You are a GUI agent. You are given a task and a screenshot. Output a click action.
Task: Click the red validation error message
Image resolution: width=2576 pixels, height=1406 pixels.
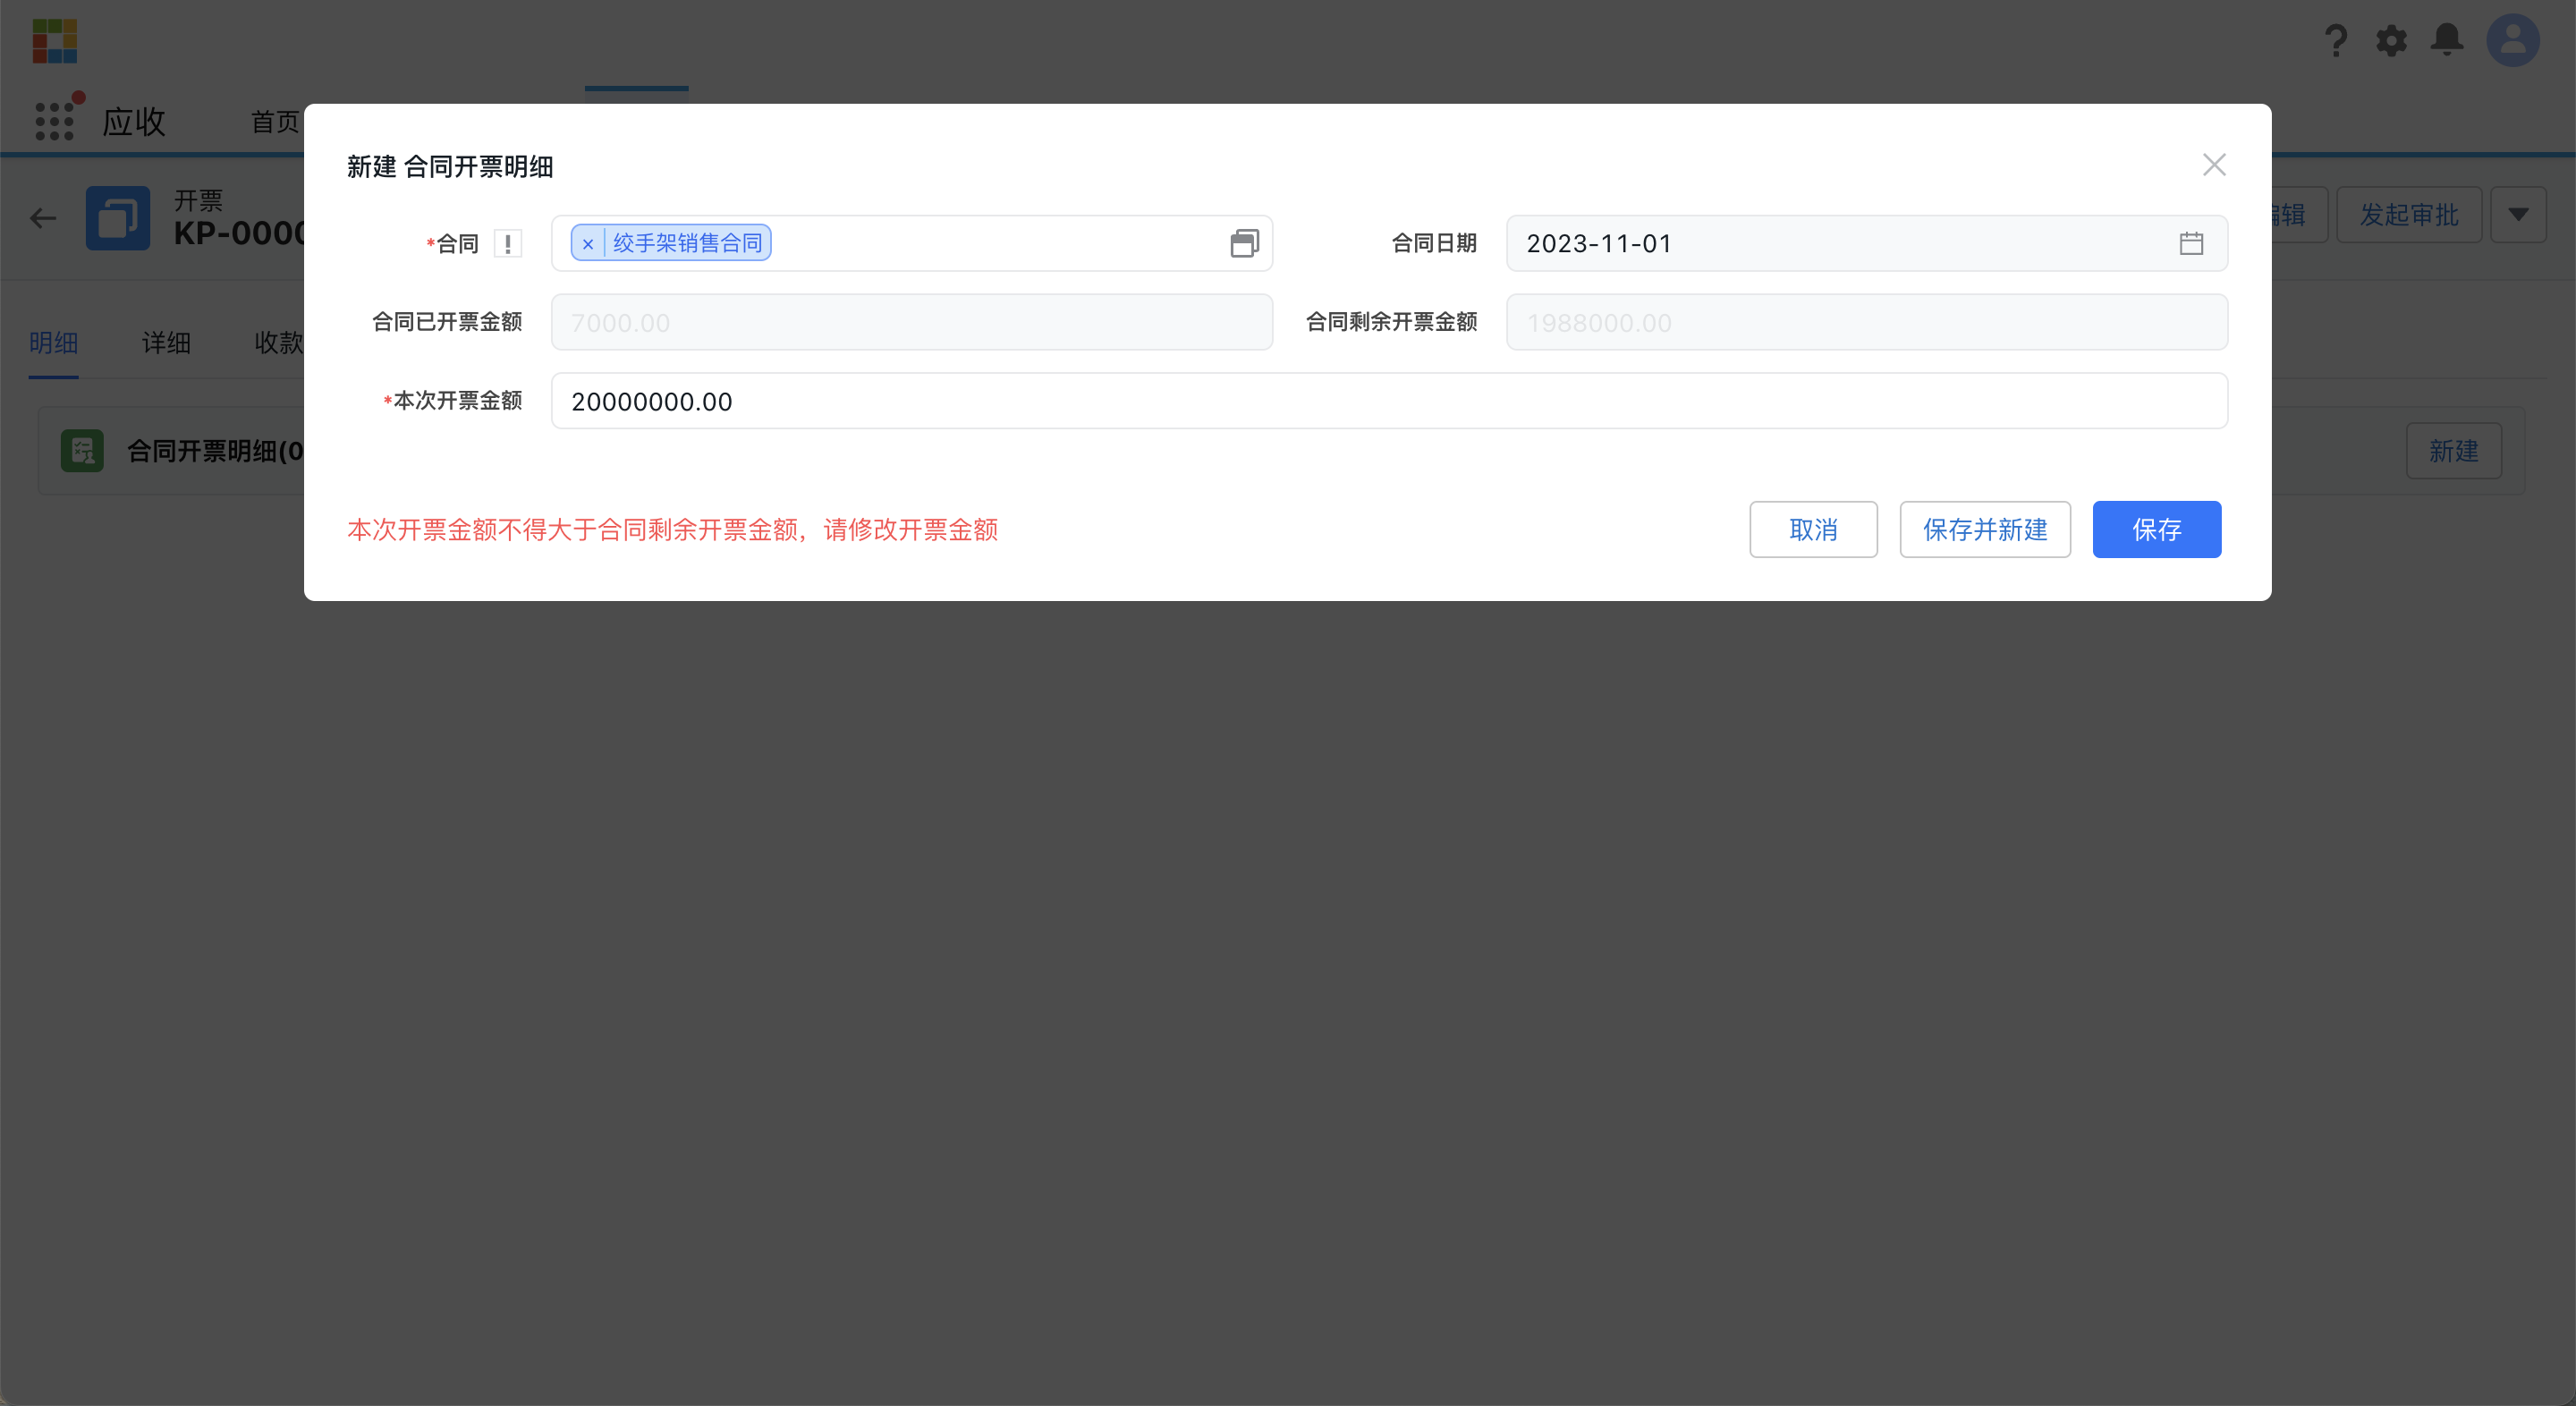pos(672,530)
